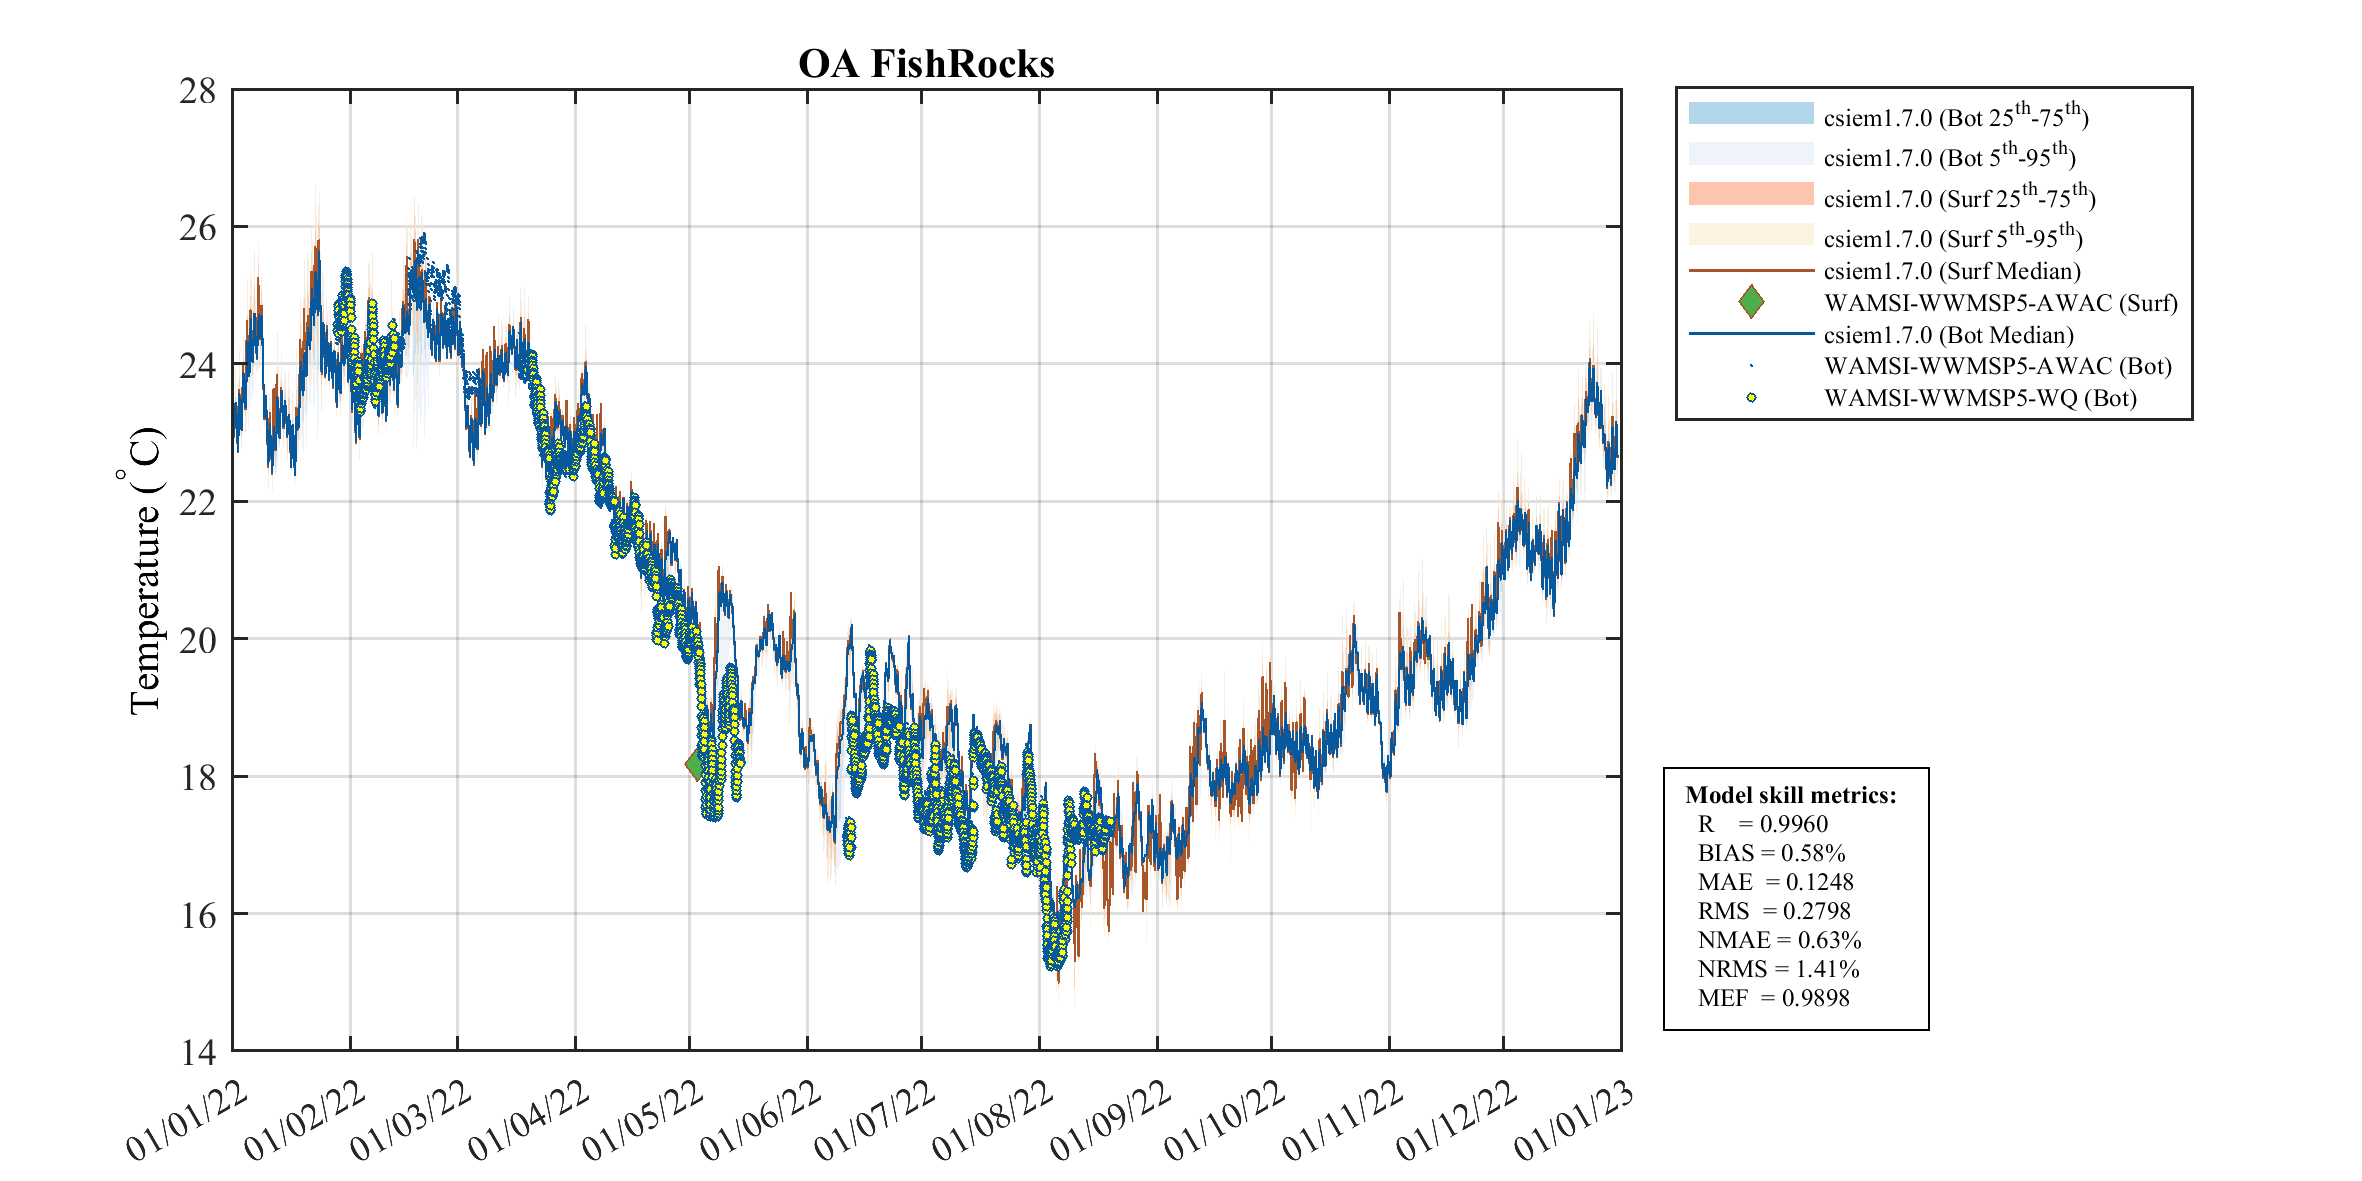Click the green diamond legend icon
This screenshot has width=2362, height=1181.
pyautogui.click(x=1751, y=302)
